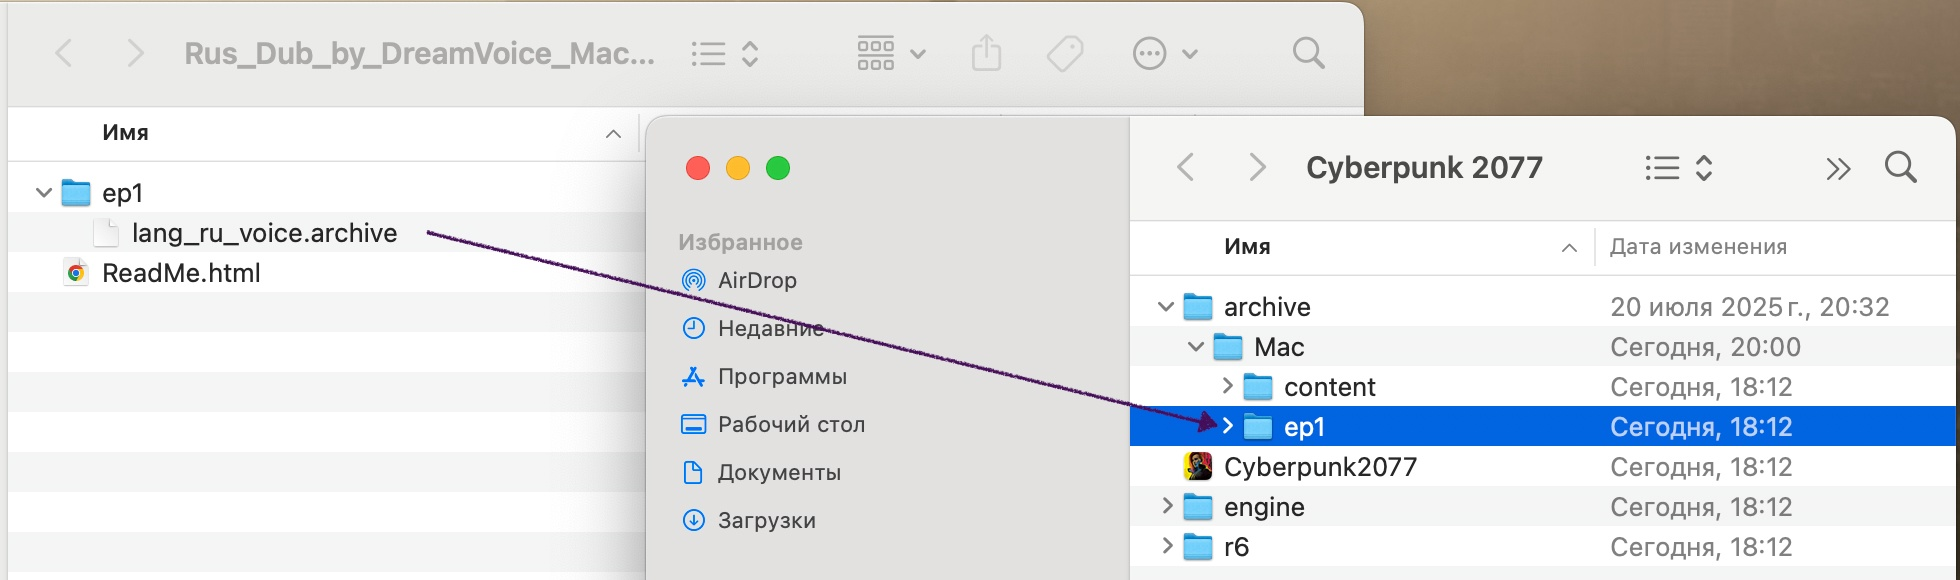Show more toolbar items in Cyberpunk 2077 window
The height and width of the screenshot is (580, 1960).
[1838, 168]
